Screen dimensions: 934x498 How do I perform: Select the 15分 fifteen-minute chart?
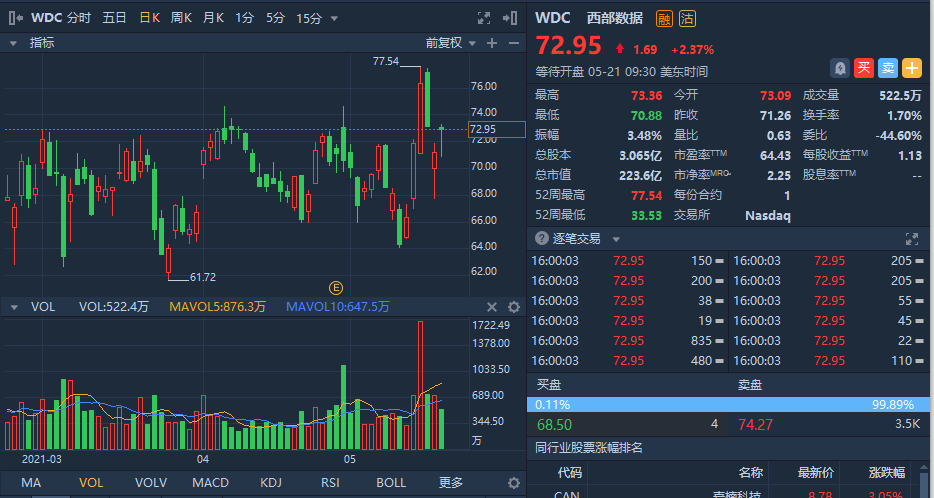tap(309, 18)
